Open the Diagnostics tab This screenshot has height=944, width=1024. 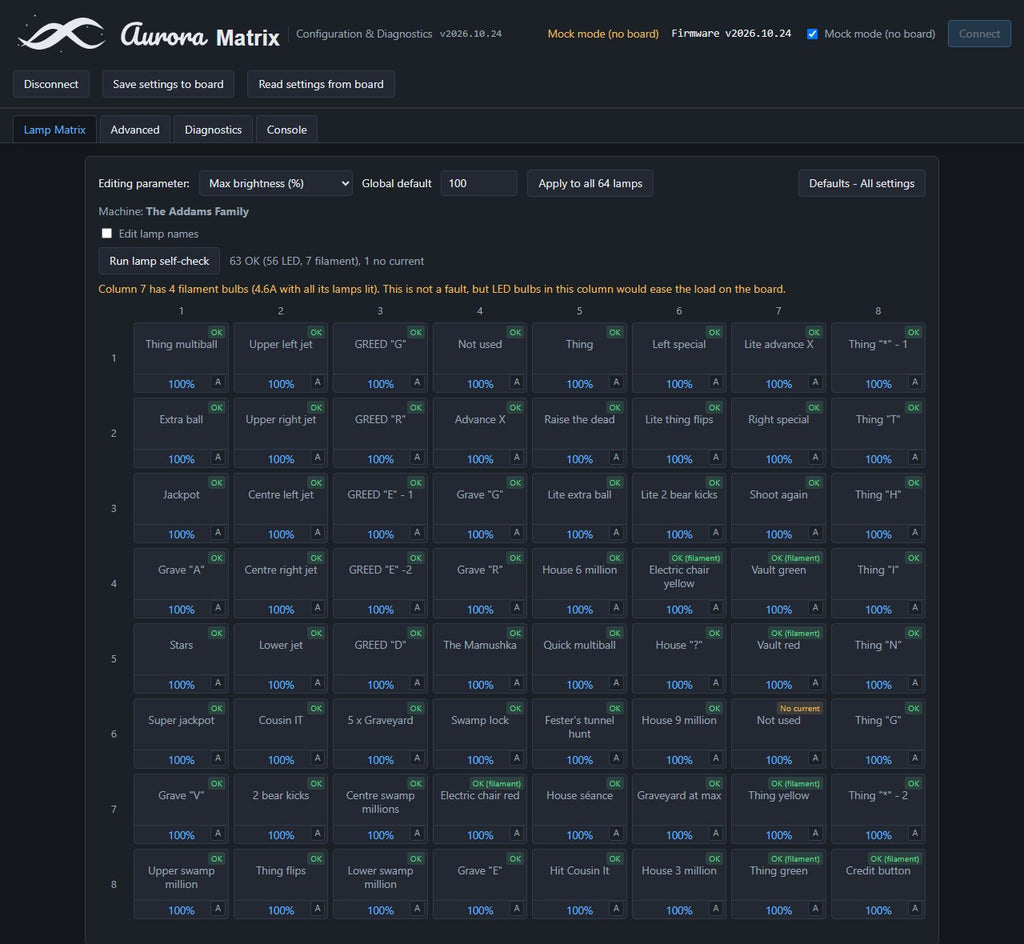click(213, 129)
